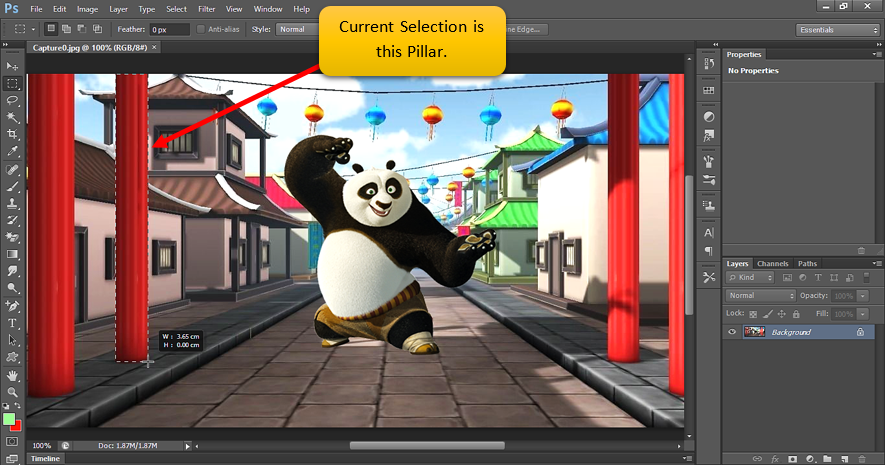Open the Styles (fx) panel icon
The width and height of the screenshot is (885, 467).
709,136
